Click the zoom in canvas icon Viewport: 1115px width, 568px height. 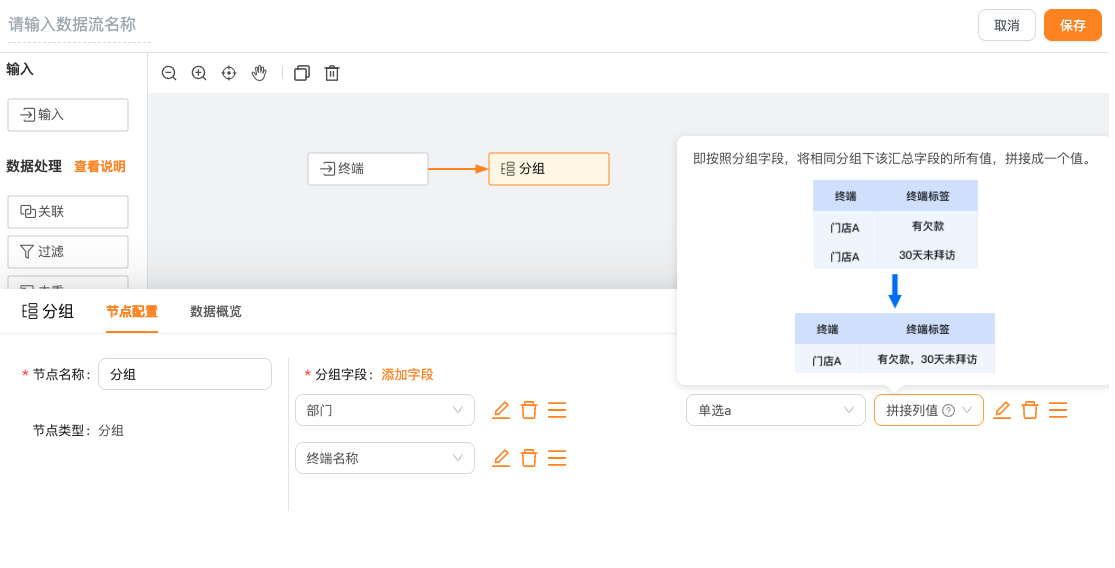pyautogui.click(x=199, y=73)
